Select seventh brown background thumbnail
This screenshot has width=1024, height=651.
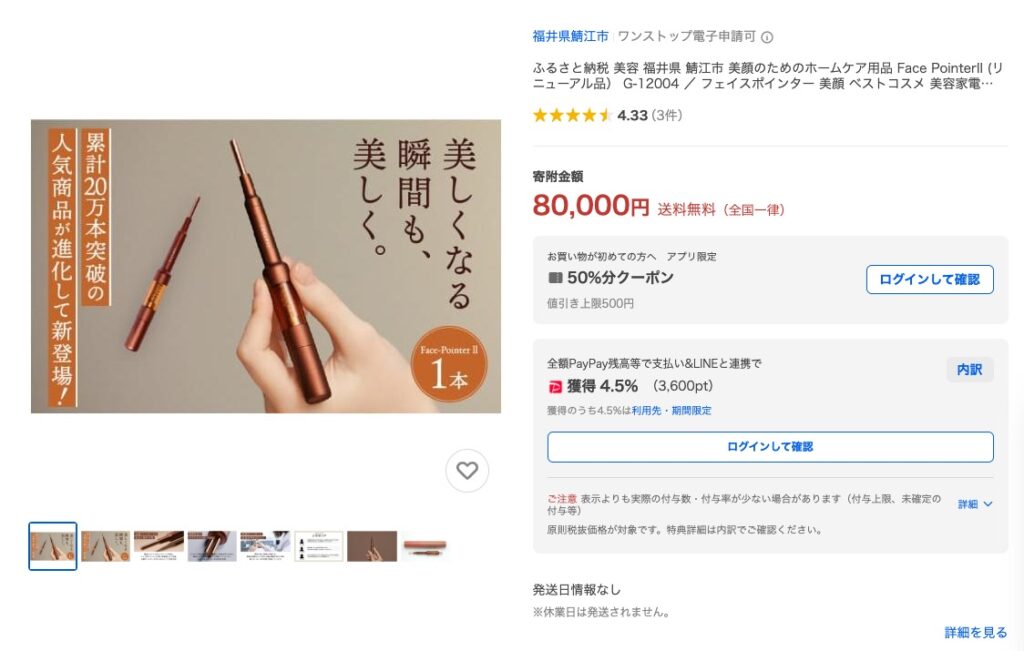pyautogui.click(x=372, y=546)
